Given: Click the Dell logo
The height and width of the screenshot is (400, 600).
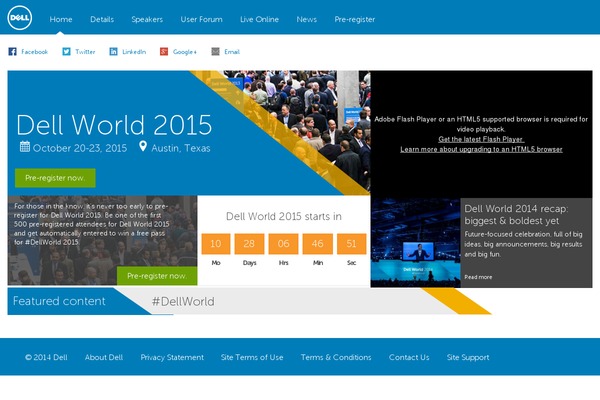Looking at the screenshot, I should (20, 18).
